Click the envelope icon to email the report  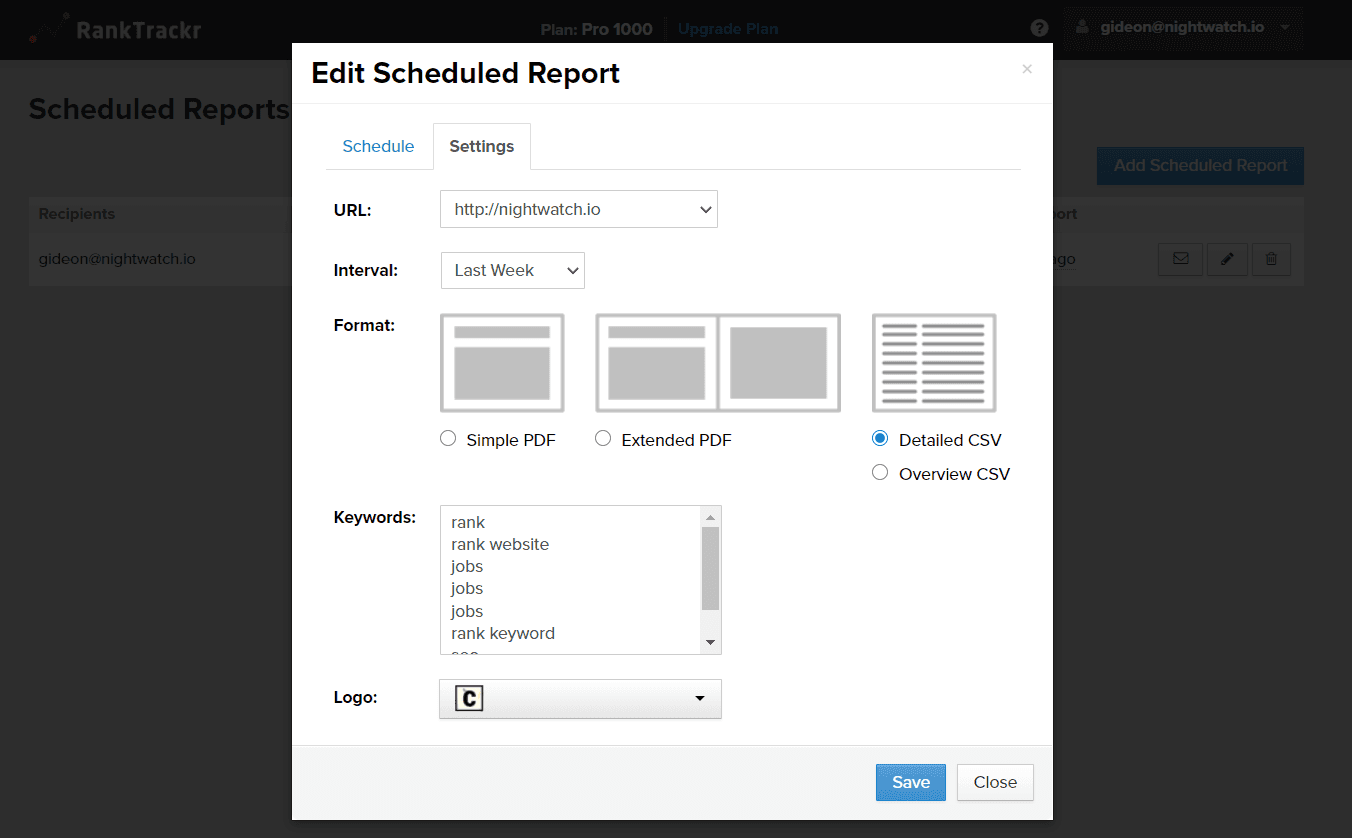click(1180, 259)
